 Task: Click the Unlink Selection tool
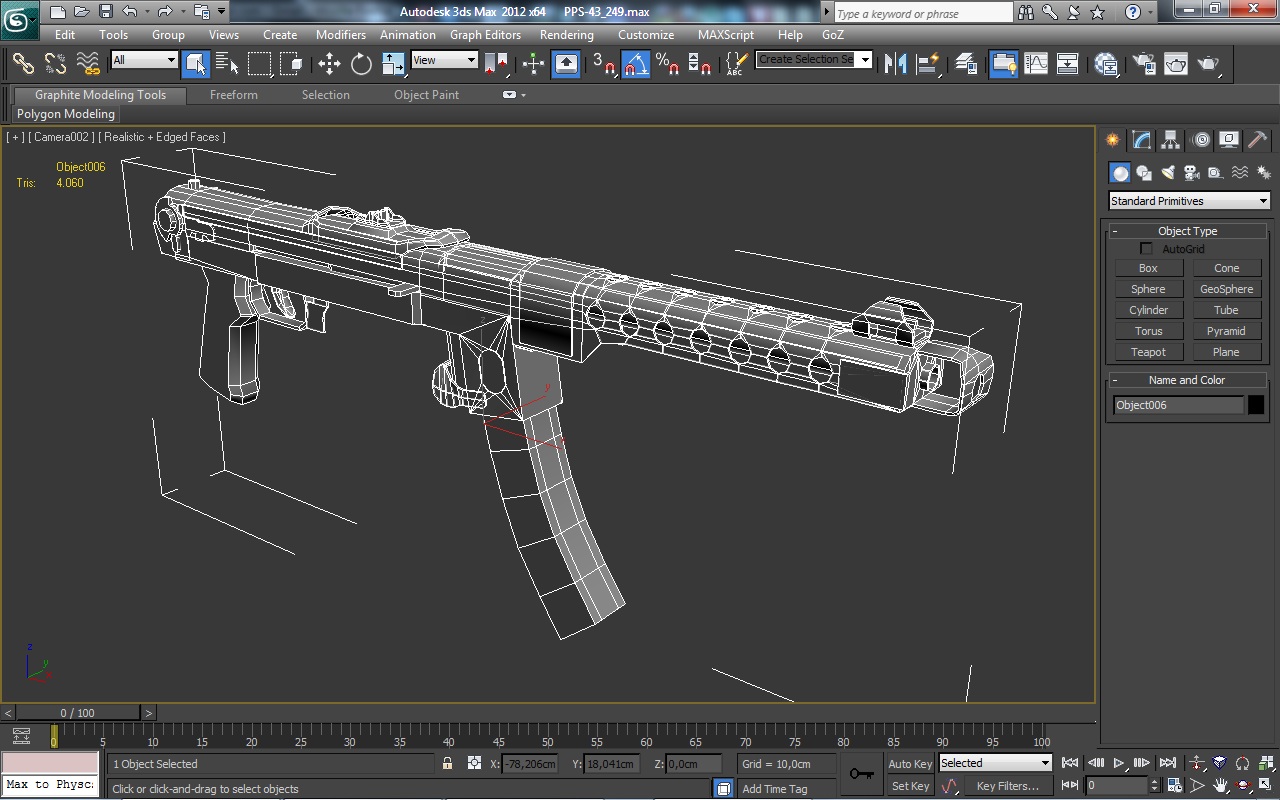click(55, 63)
